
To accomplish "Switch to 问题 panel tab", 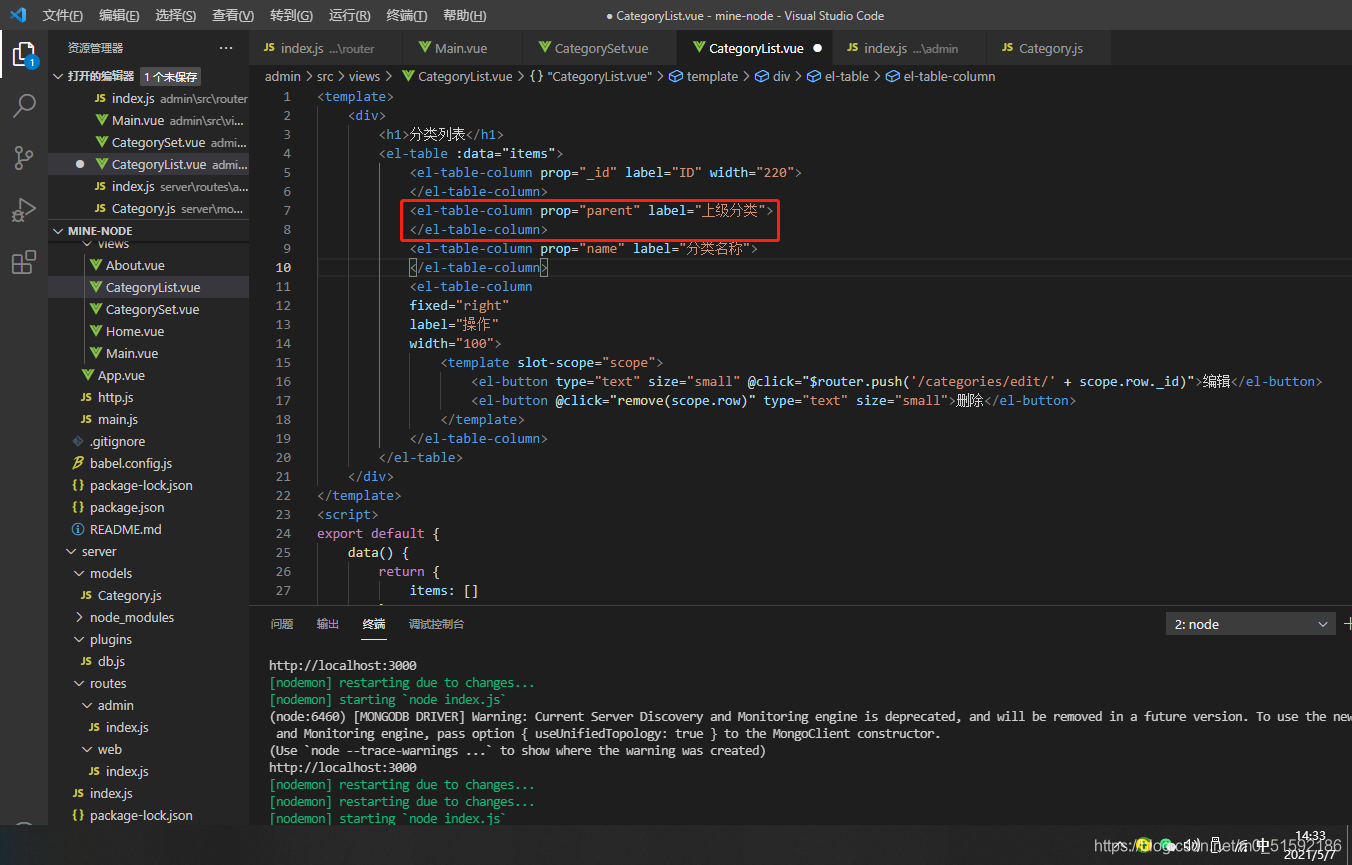I will (282, 624).
